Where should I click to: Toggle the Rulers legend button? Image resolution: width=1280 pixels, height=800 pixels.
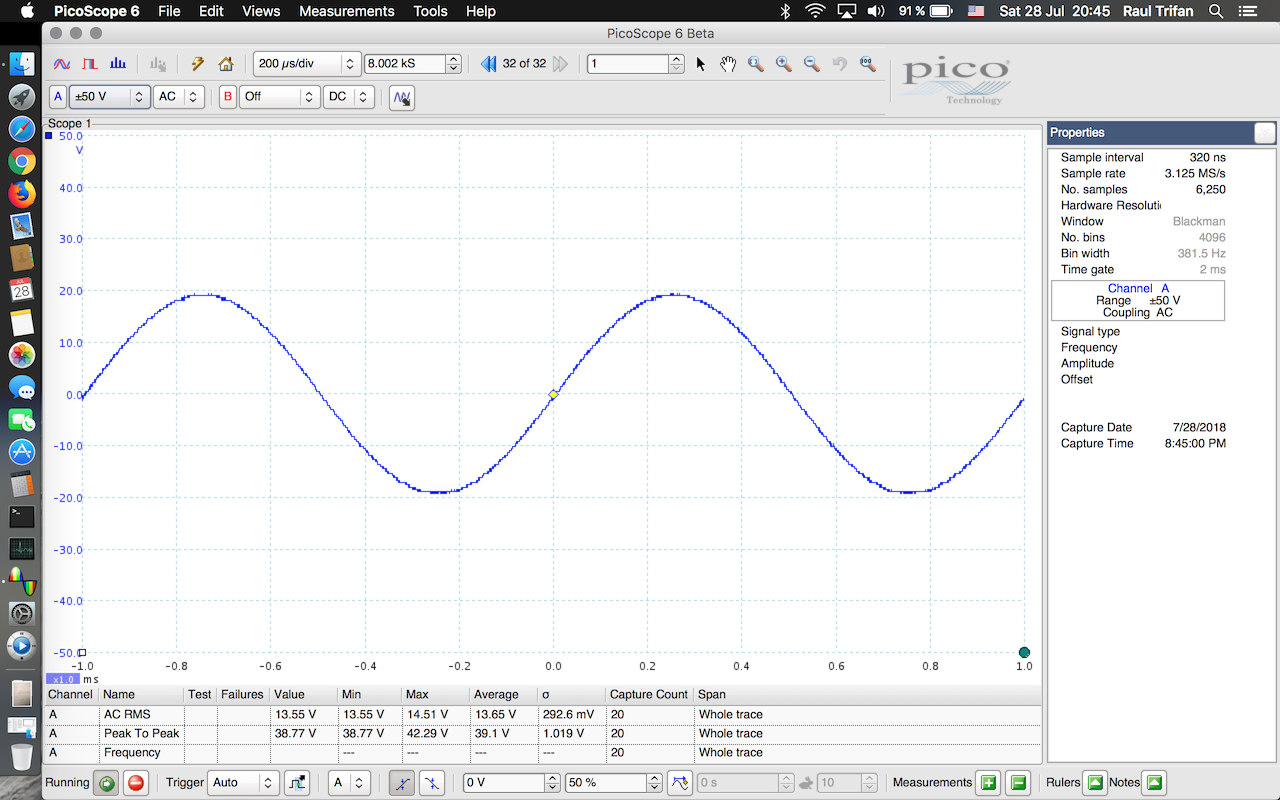[1095, 783]
